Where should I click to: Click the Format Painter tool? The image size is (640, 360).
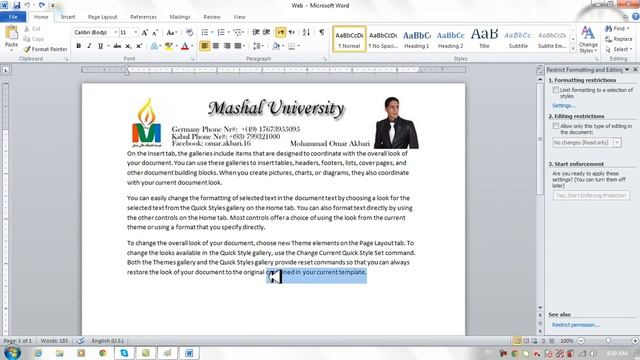tap(45, 49)
